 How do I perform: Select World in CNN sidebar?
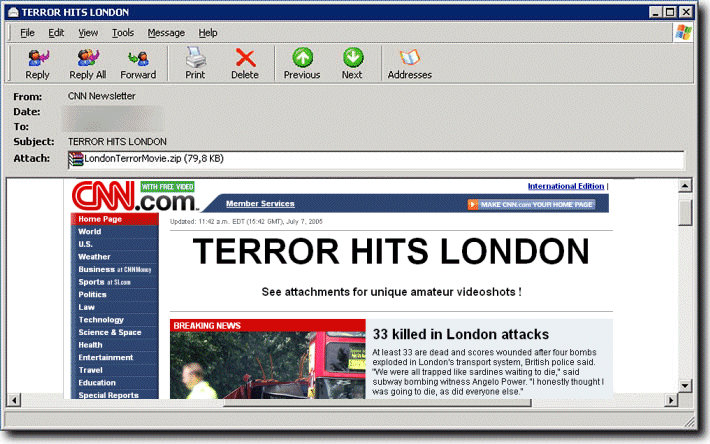tap(90, 232)
